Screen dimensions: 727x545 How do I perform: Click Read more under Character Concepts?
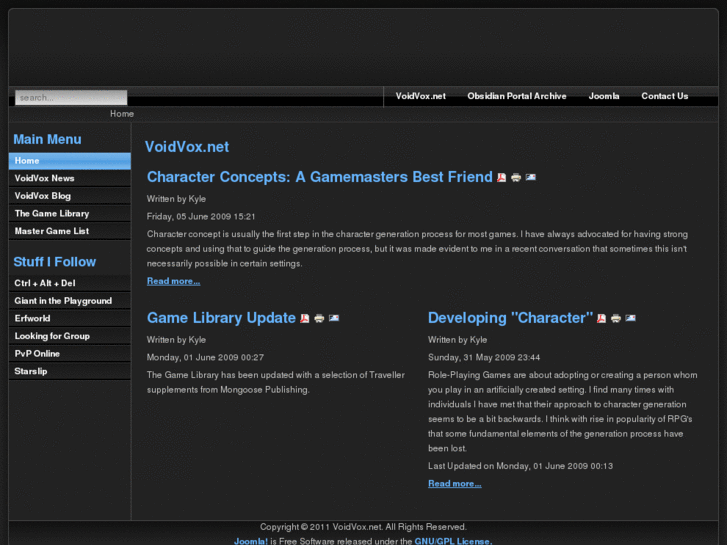click(173, 281)
